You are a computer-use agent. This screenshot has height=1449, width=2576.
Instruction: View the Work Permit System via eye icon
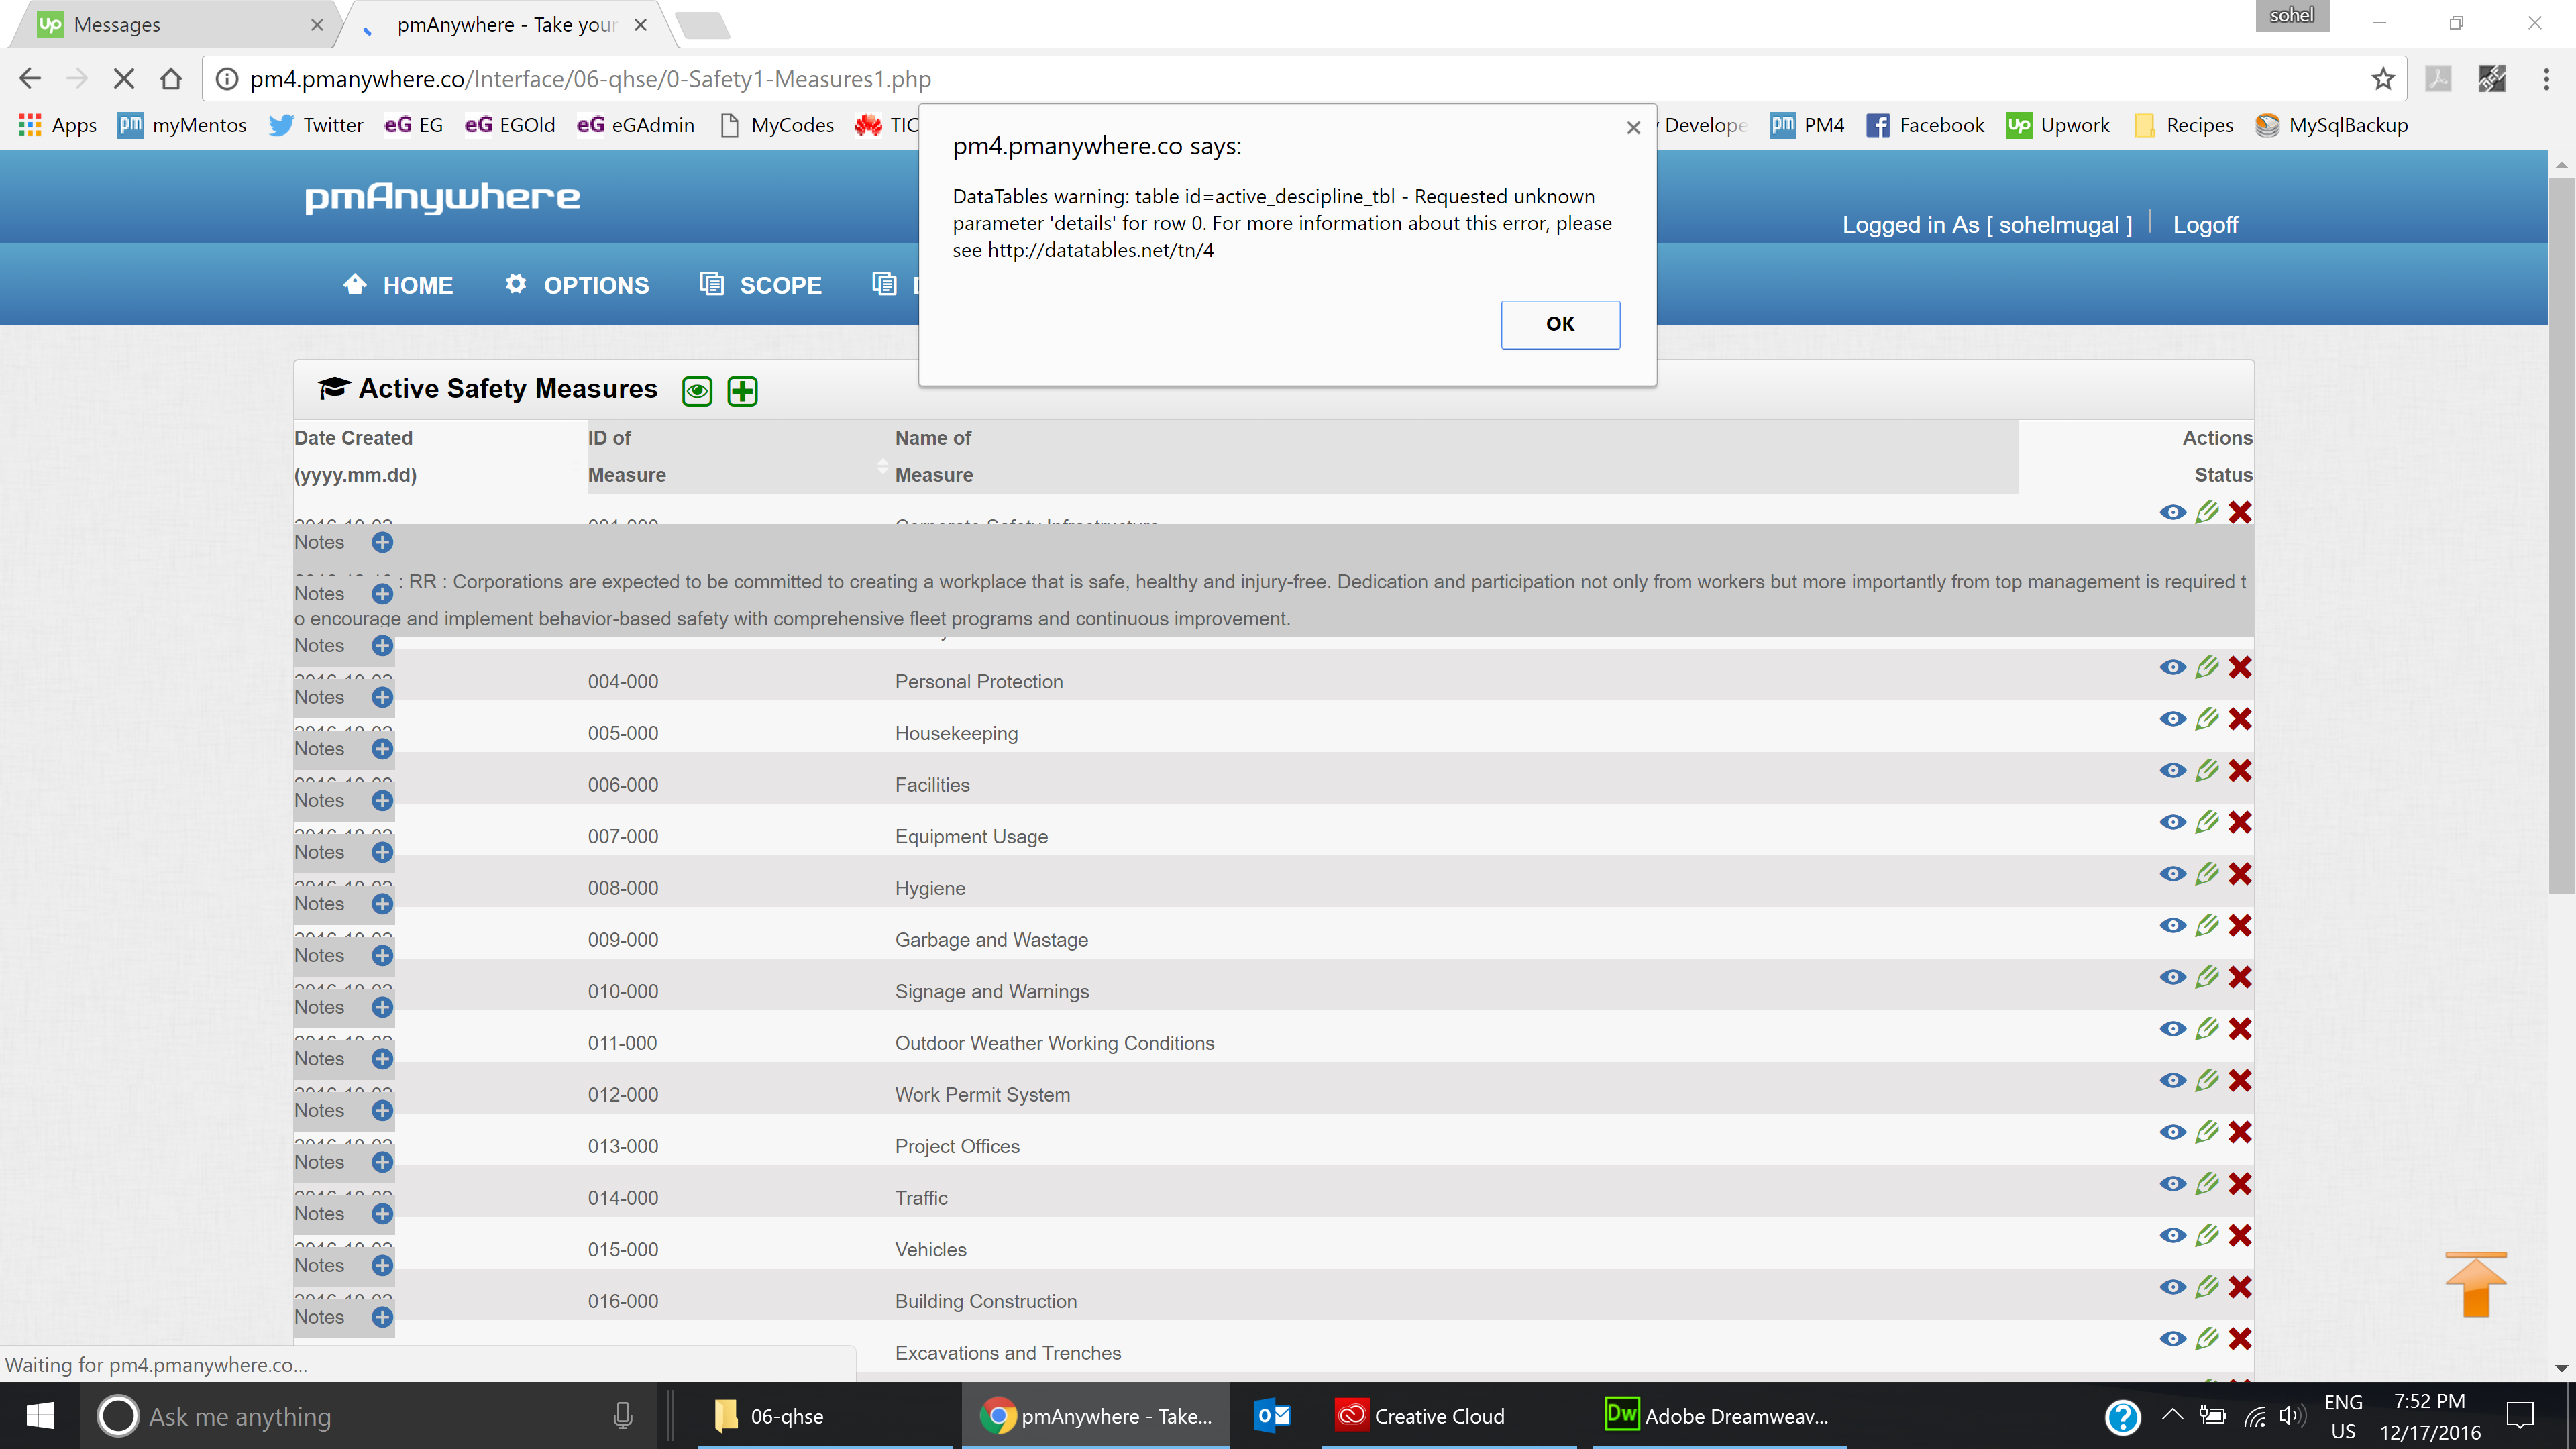2172,1080
